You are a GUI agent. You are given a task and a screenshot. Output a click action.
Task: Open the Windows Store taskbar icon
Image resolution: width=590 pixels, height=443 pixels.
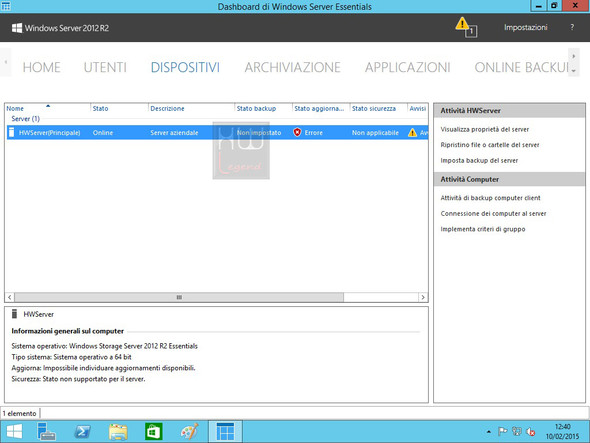click(x=154, y=431)
